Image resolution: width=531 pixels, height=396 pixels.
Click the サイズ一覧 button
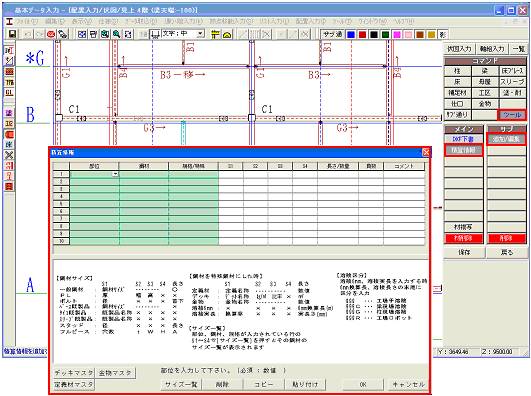point(181,384)
